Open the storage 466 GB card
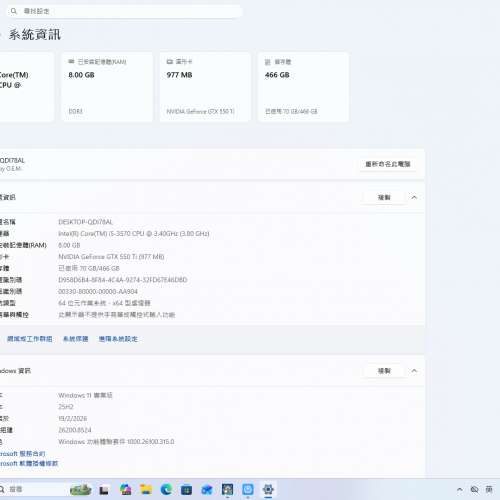The height and width of the screenshot is (500, 500). click(x=303, y=87)
